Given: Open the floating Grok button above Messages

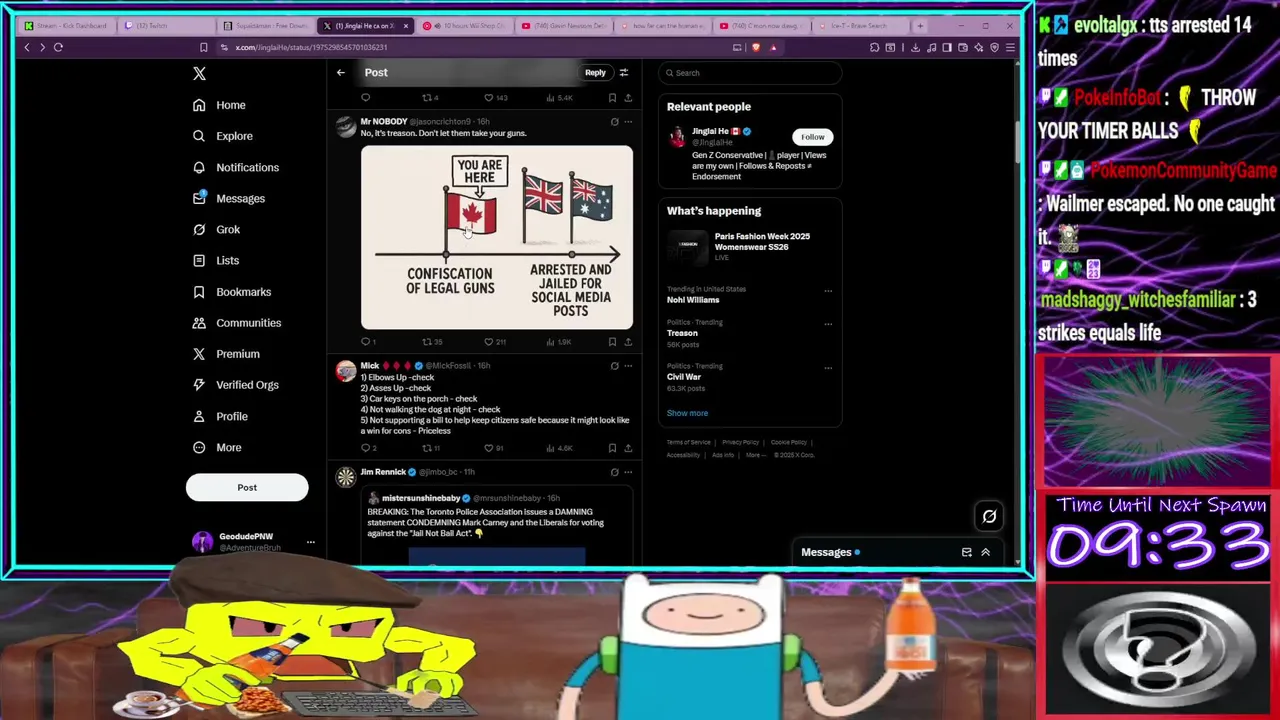Looking at the screenshot, I should pos(989,516).
